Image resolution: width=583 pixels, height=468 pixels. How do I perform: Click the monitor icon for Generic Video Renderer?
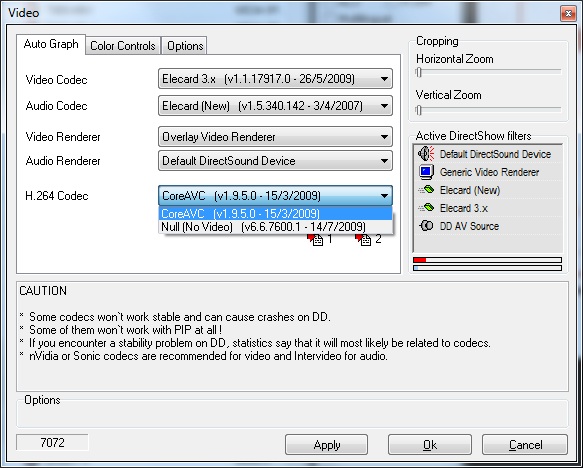[426, 172]
